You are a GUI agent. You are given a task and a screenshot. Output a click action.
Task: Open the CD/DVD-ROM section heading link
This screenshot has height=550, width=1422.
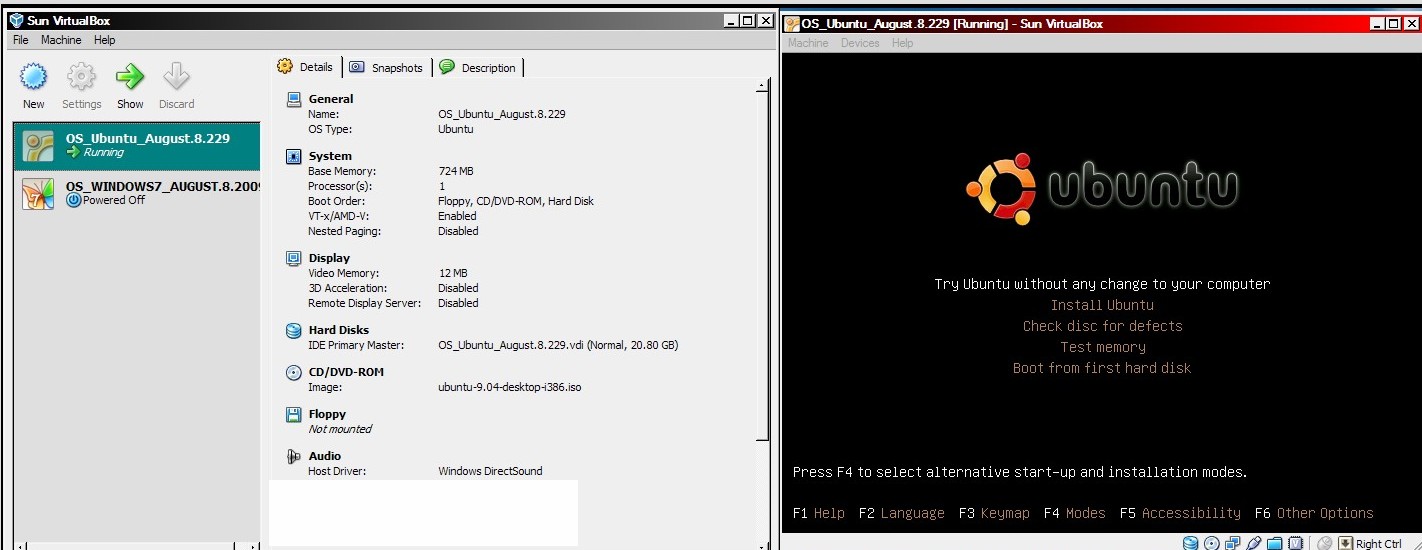point(346,372)
